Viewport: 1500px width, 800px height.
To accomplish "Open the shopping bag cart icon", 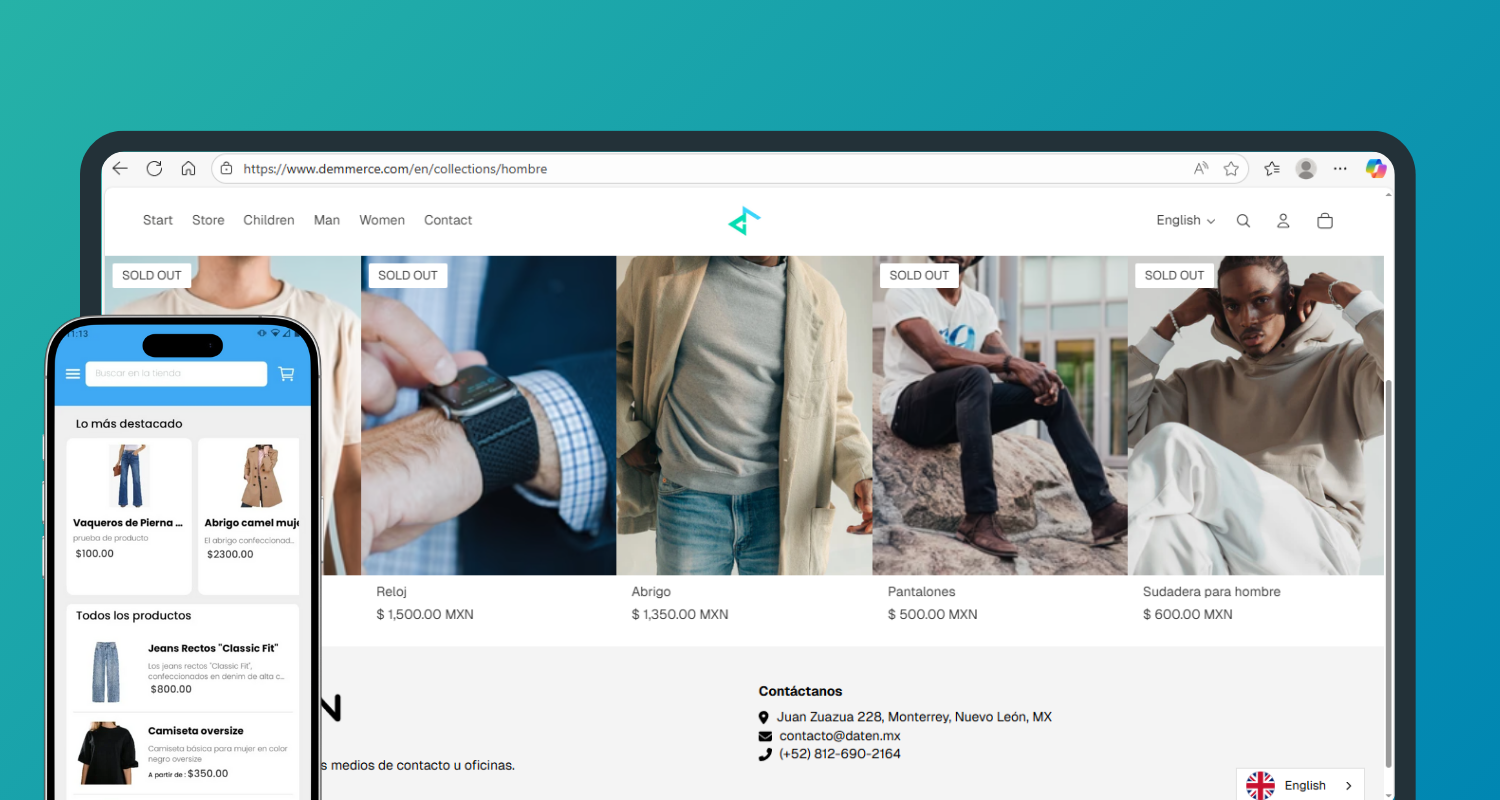I will [1325, 221].
